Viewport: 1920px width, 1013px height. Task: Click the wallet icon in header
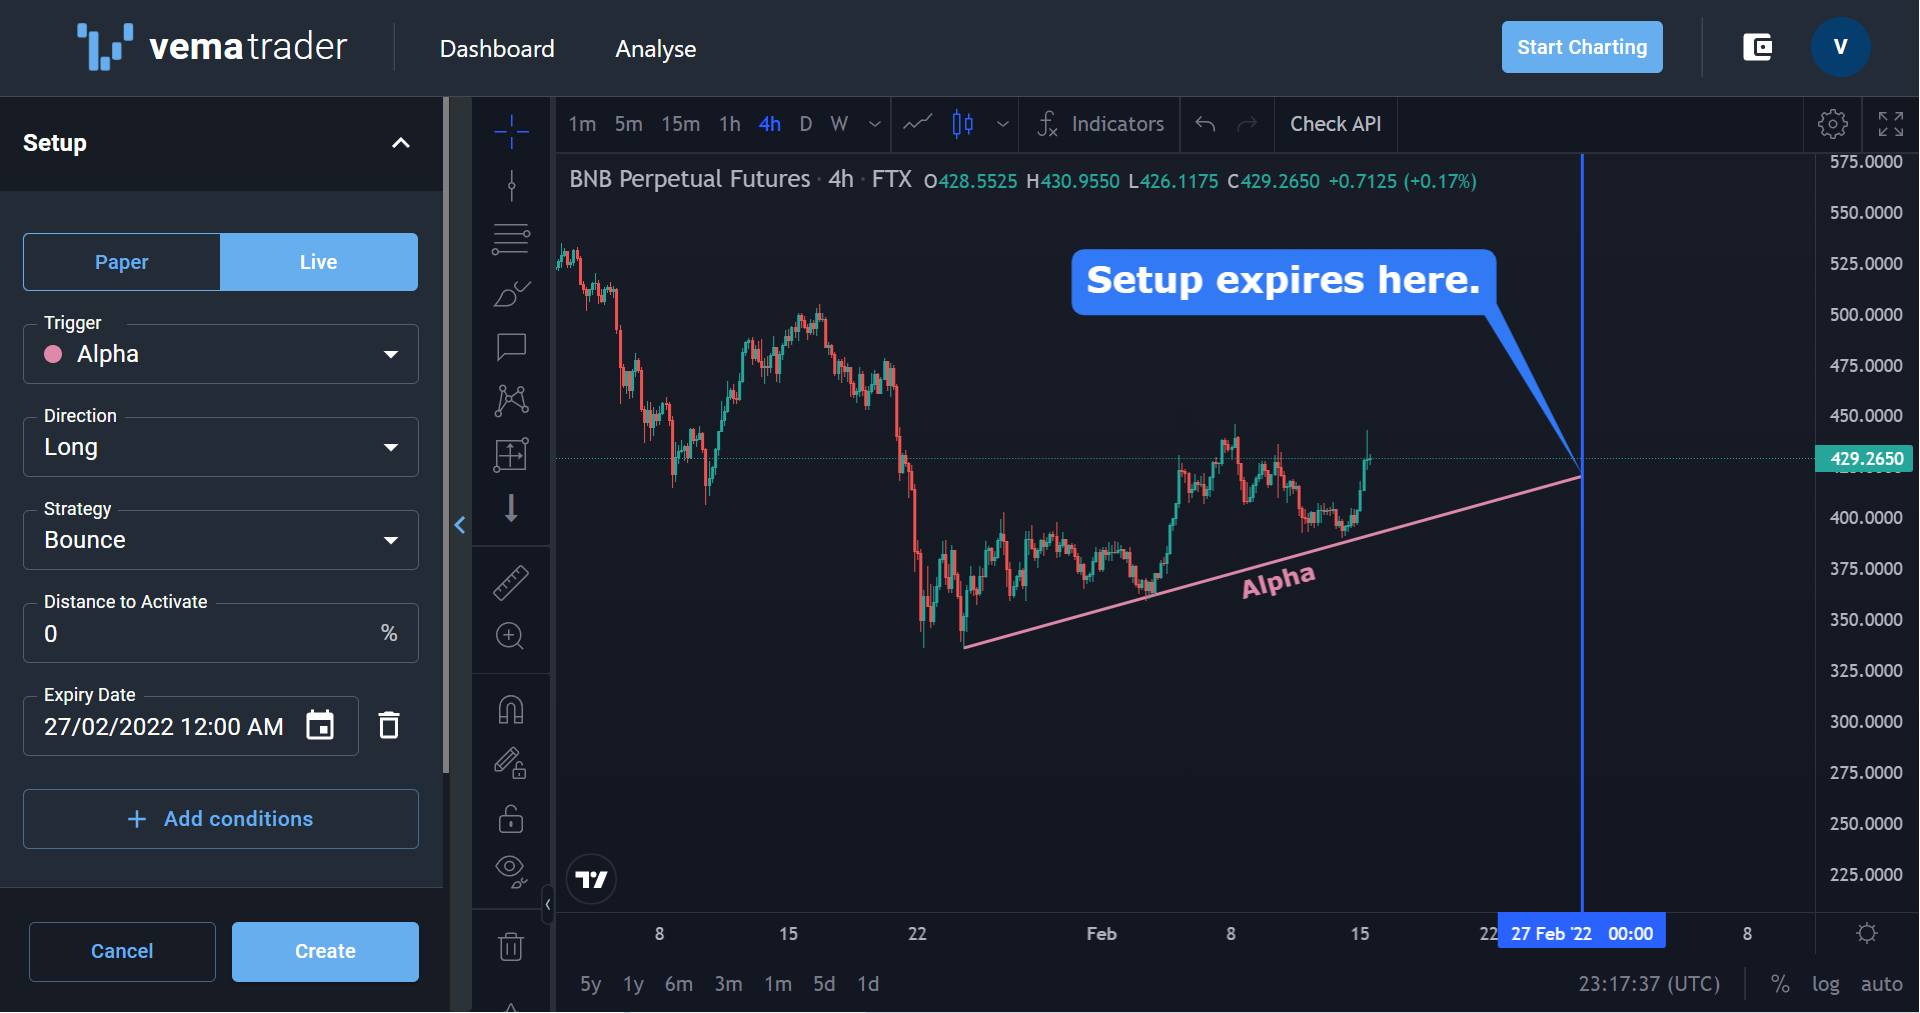(1757, 47)
